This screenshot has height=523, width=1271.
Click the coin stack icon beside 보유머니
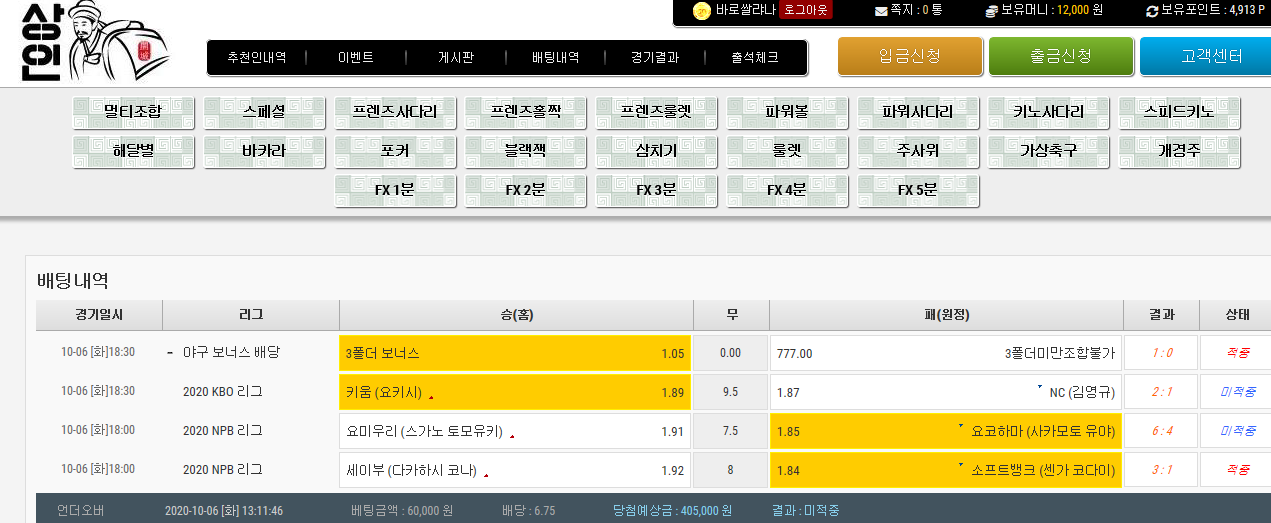[991, 11]
